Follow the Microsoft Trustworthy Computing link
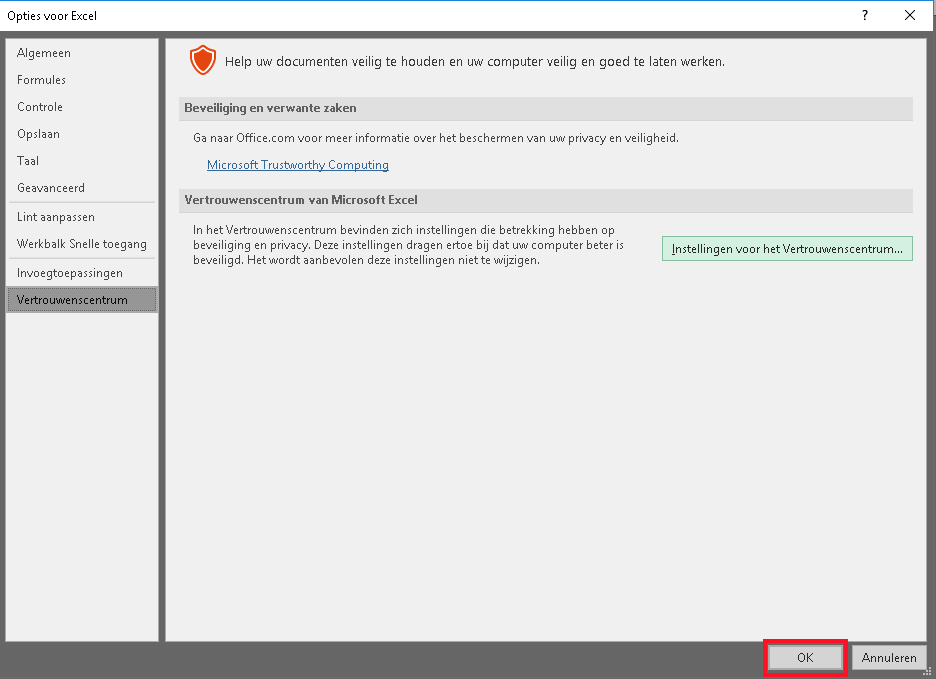The image size is (936, 679). click(297, 165)
